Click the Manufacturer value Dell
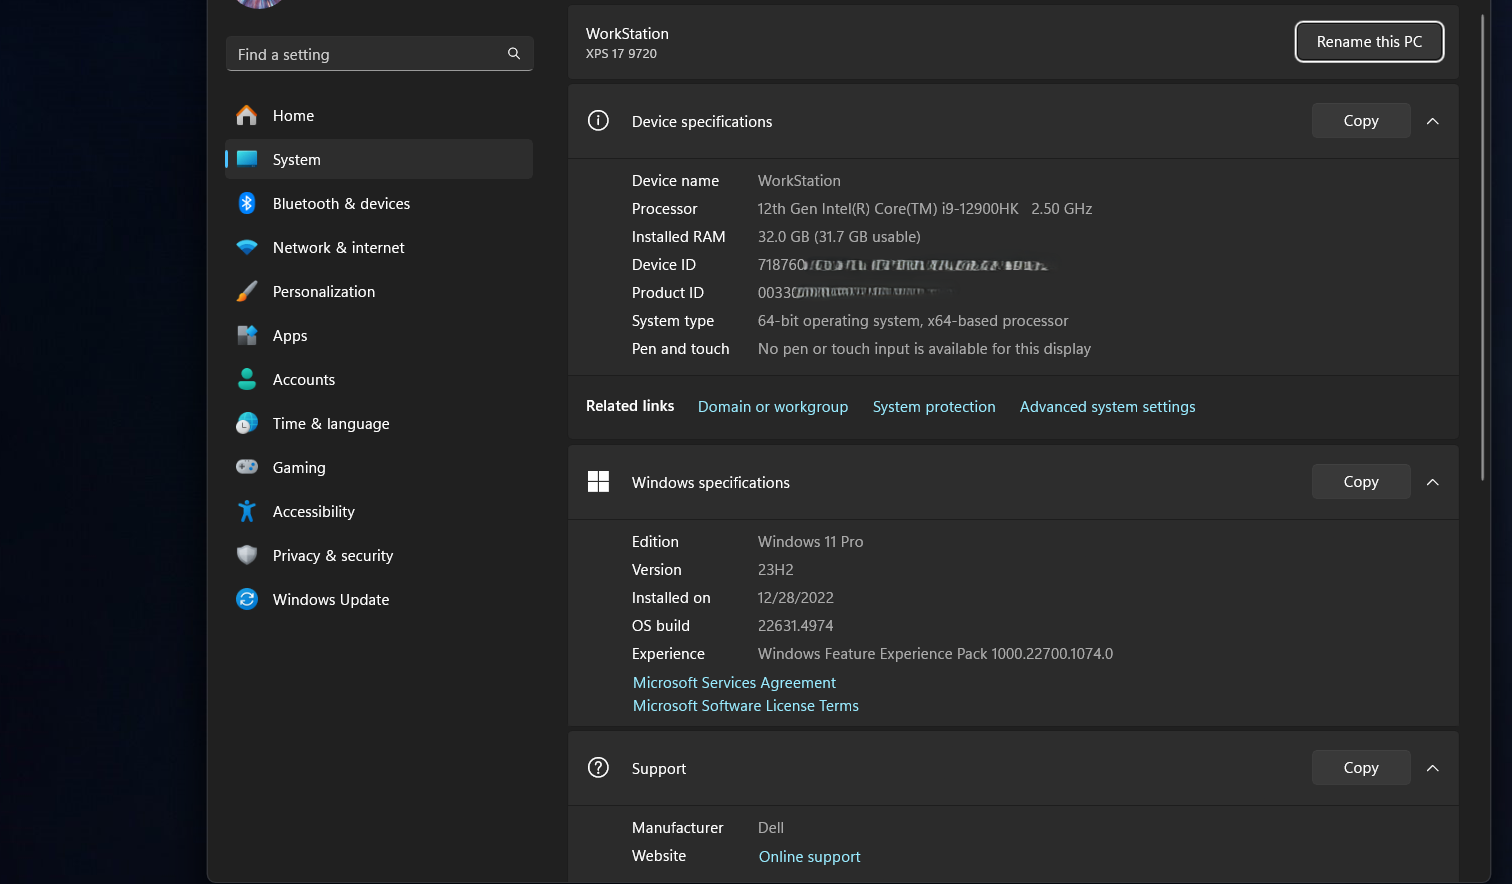The image size is (1512, 884). click(x=770, y=828)
